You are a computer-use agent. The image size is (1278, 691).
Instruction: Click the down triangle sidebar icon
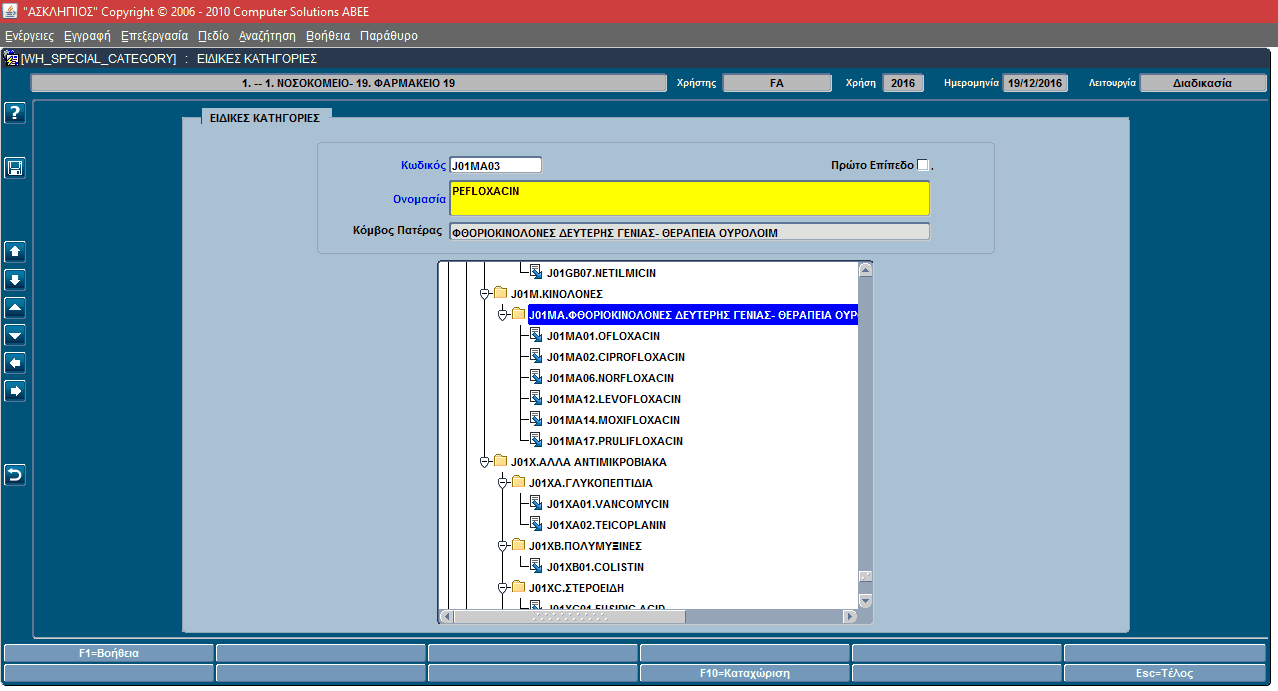pyautogui.click(x=15, y=335)
